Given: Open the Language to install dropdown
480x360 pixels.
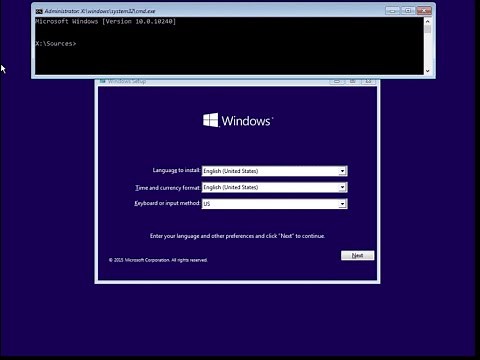Looking at the screenshot, I should [x=274, y=171].
